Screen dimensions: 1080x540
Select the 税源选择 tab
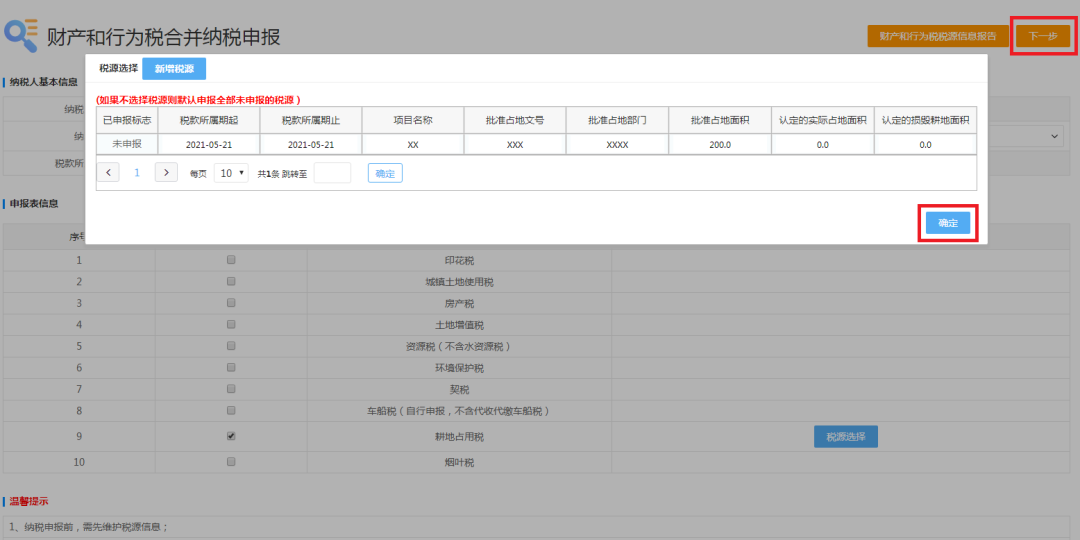118,68
